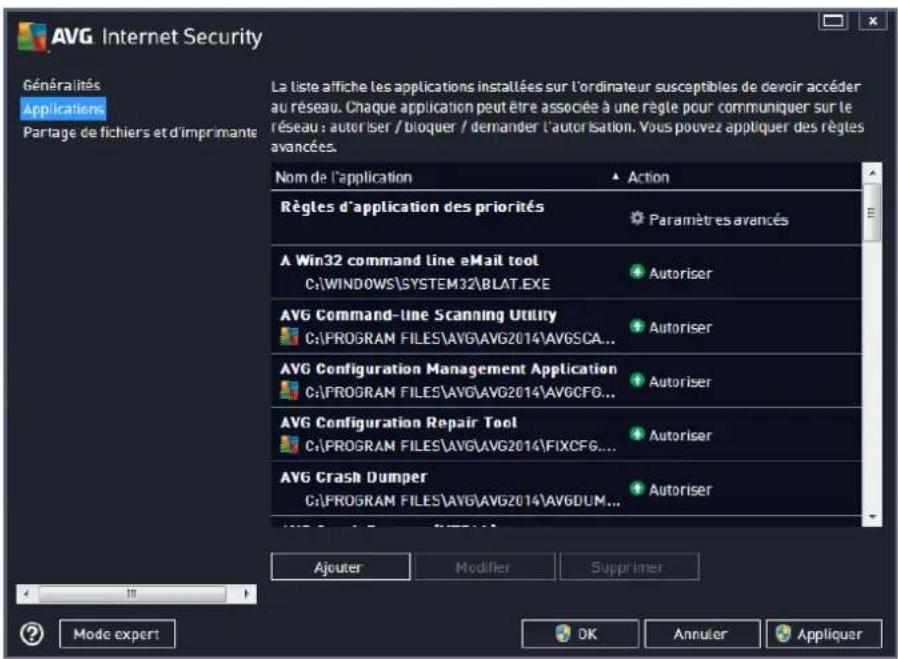Click the maximize window icon

click(x=833, y=21)
